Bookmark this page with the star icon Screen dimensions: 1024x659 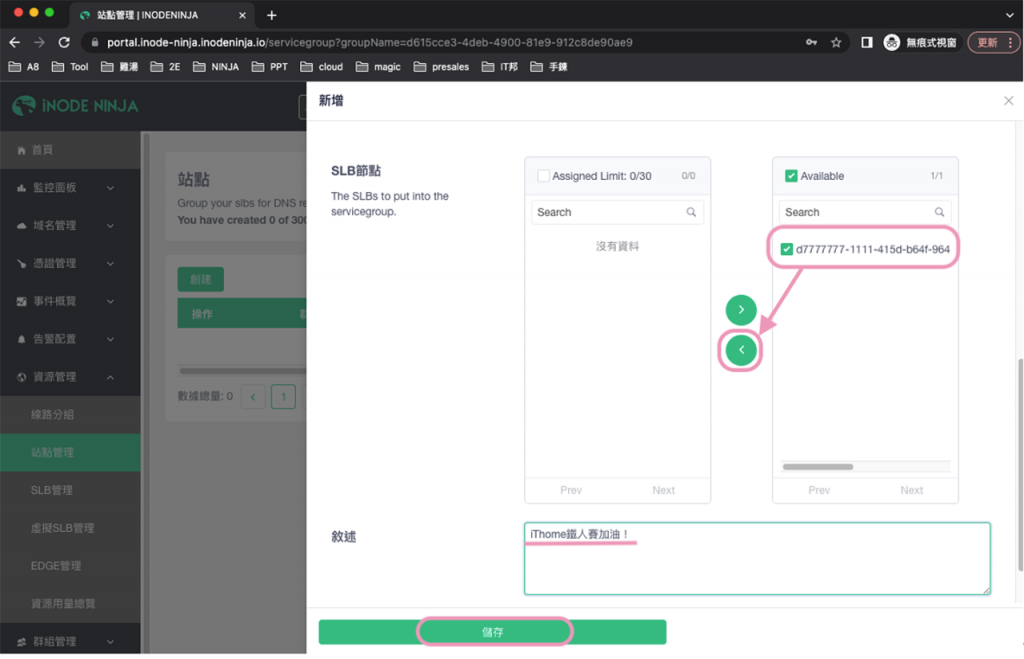pos(836,42)
